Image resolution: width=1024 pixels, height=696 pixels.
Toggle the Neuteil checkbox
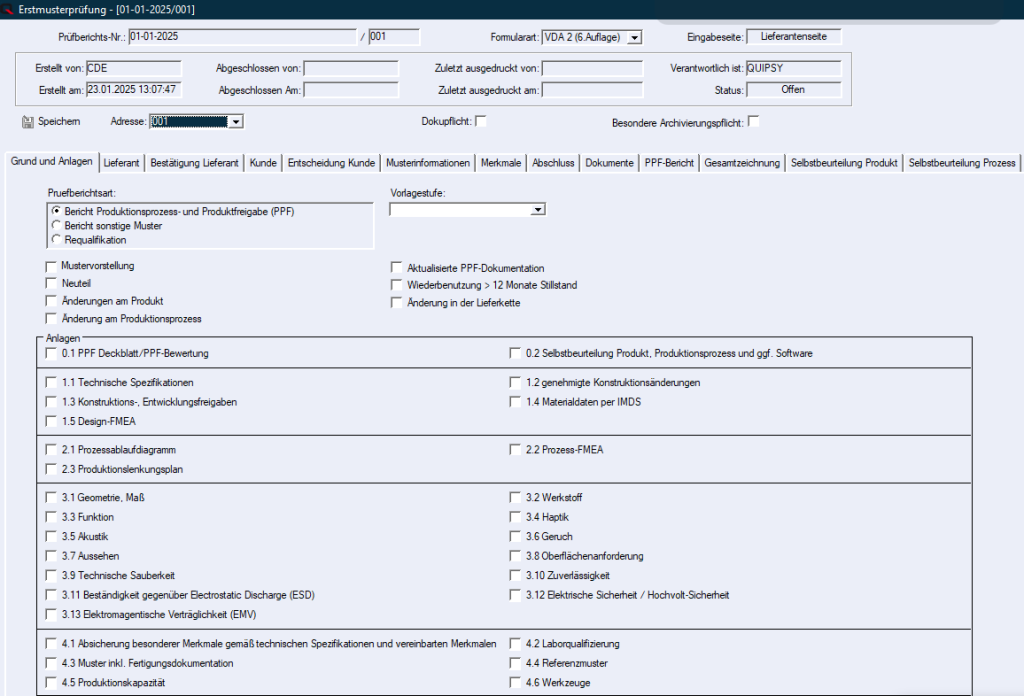[x=51, y=283]
